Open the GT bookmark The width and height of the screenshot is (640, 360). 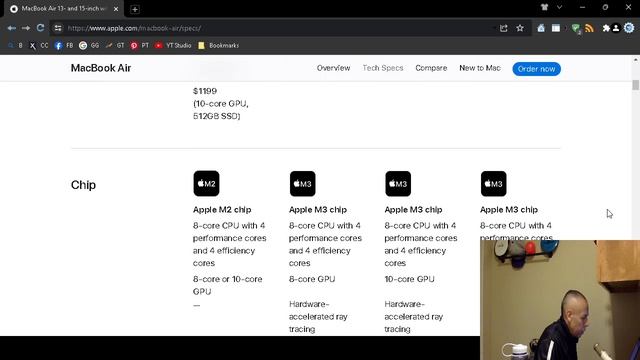(115, 45)
